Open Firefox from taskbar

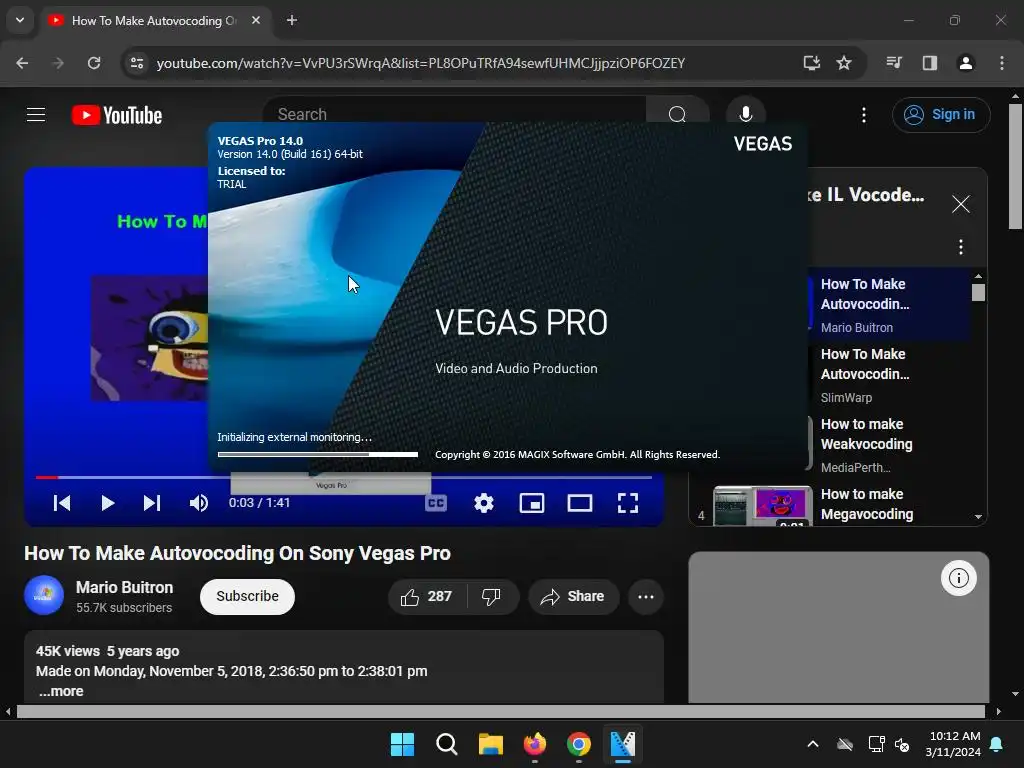tap(535, 744)
